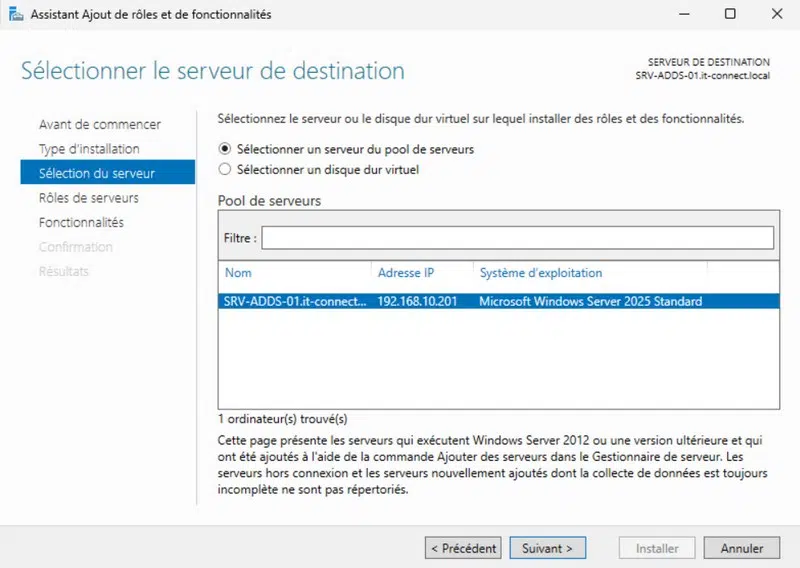The image size is (800, 568).
Task: Select 'Sélection du serveur' step
Action: click(108, 172)
